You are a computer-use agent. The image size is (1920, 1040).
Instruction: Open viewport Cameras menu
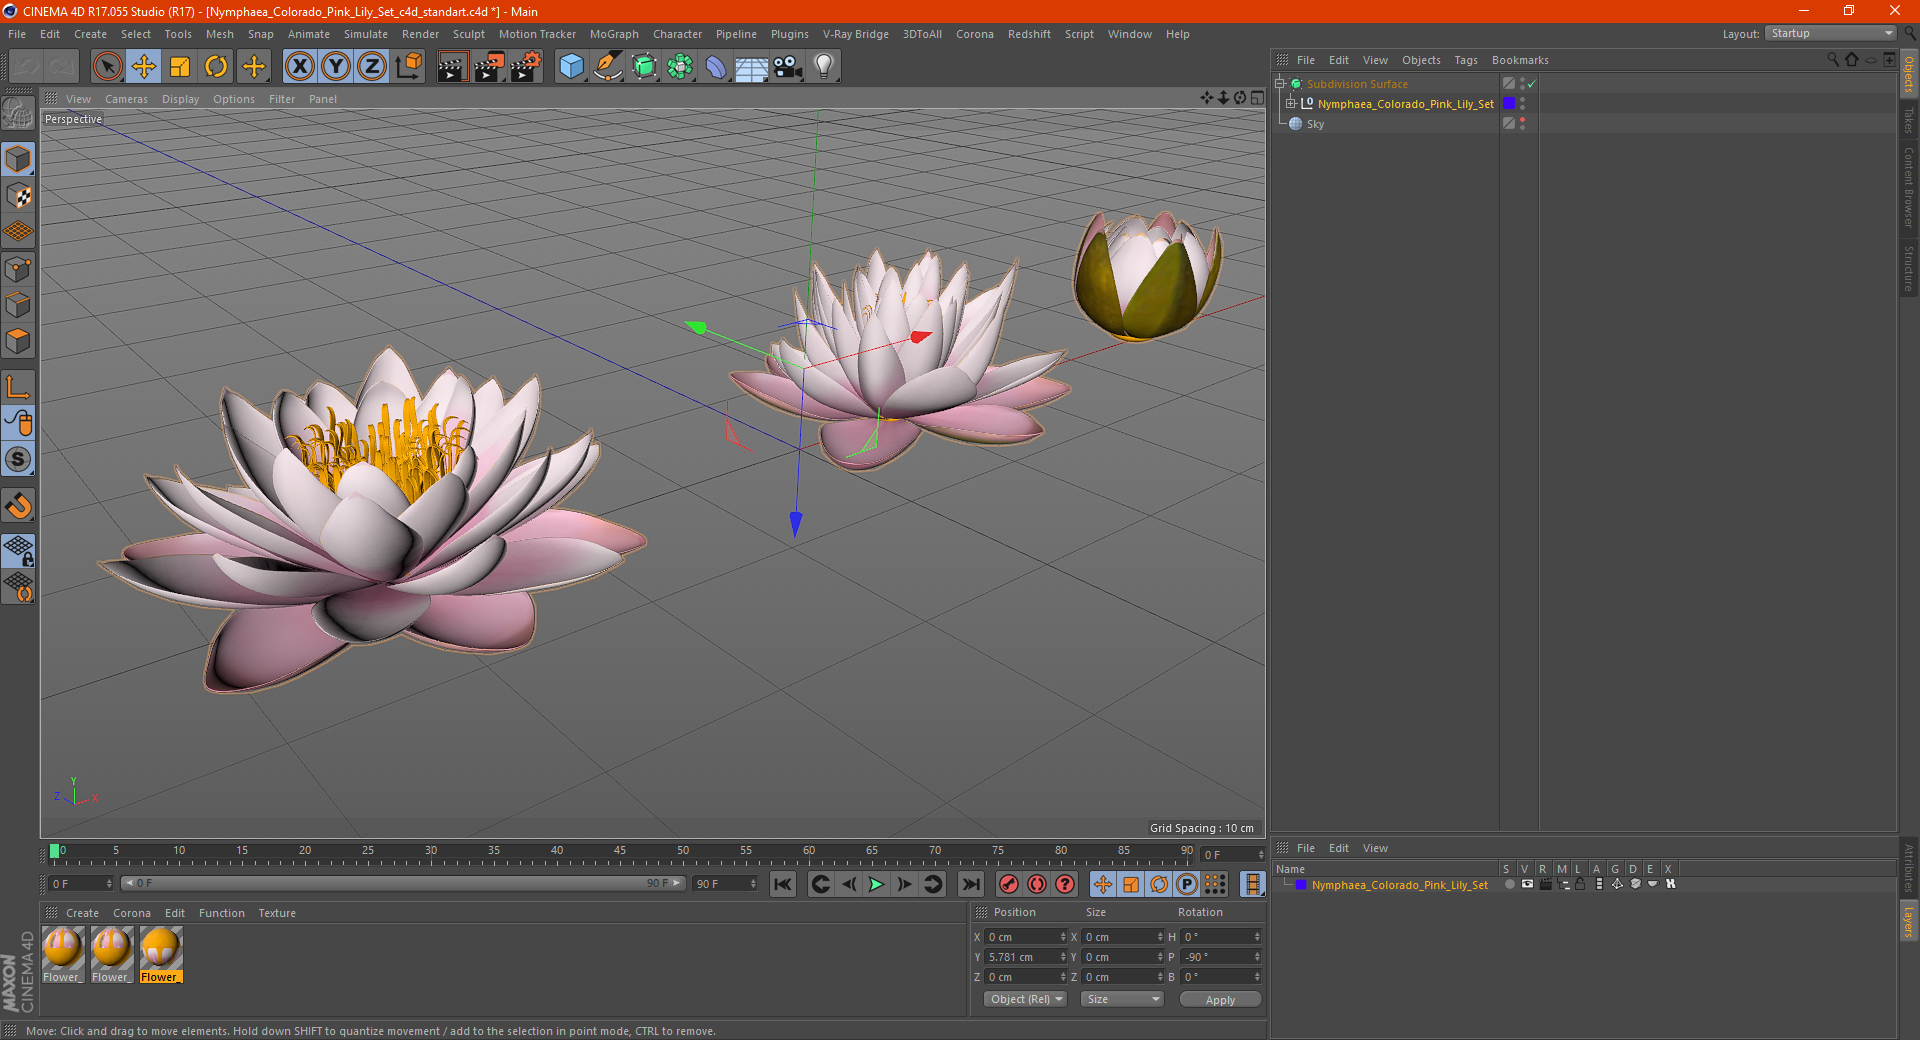126,99
